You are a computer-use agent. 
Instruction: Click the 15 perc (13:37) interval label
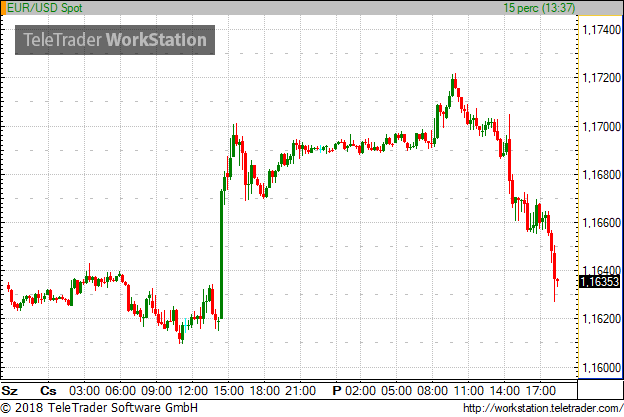tap(539, 8)
